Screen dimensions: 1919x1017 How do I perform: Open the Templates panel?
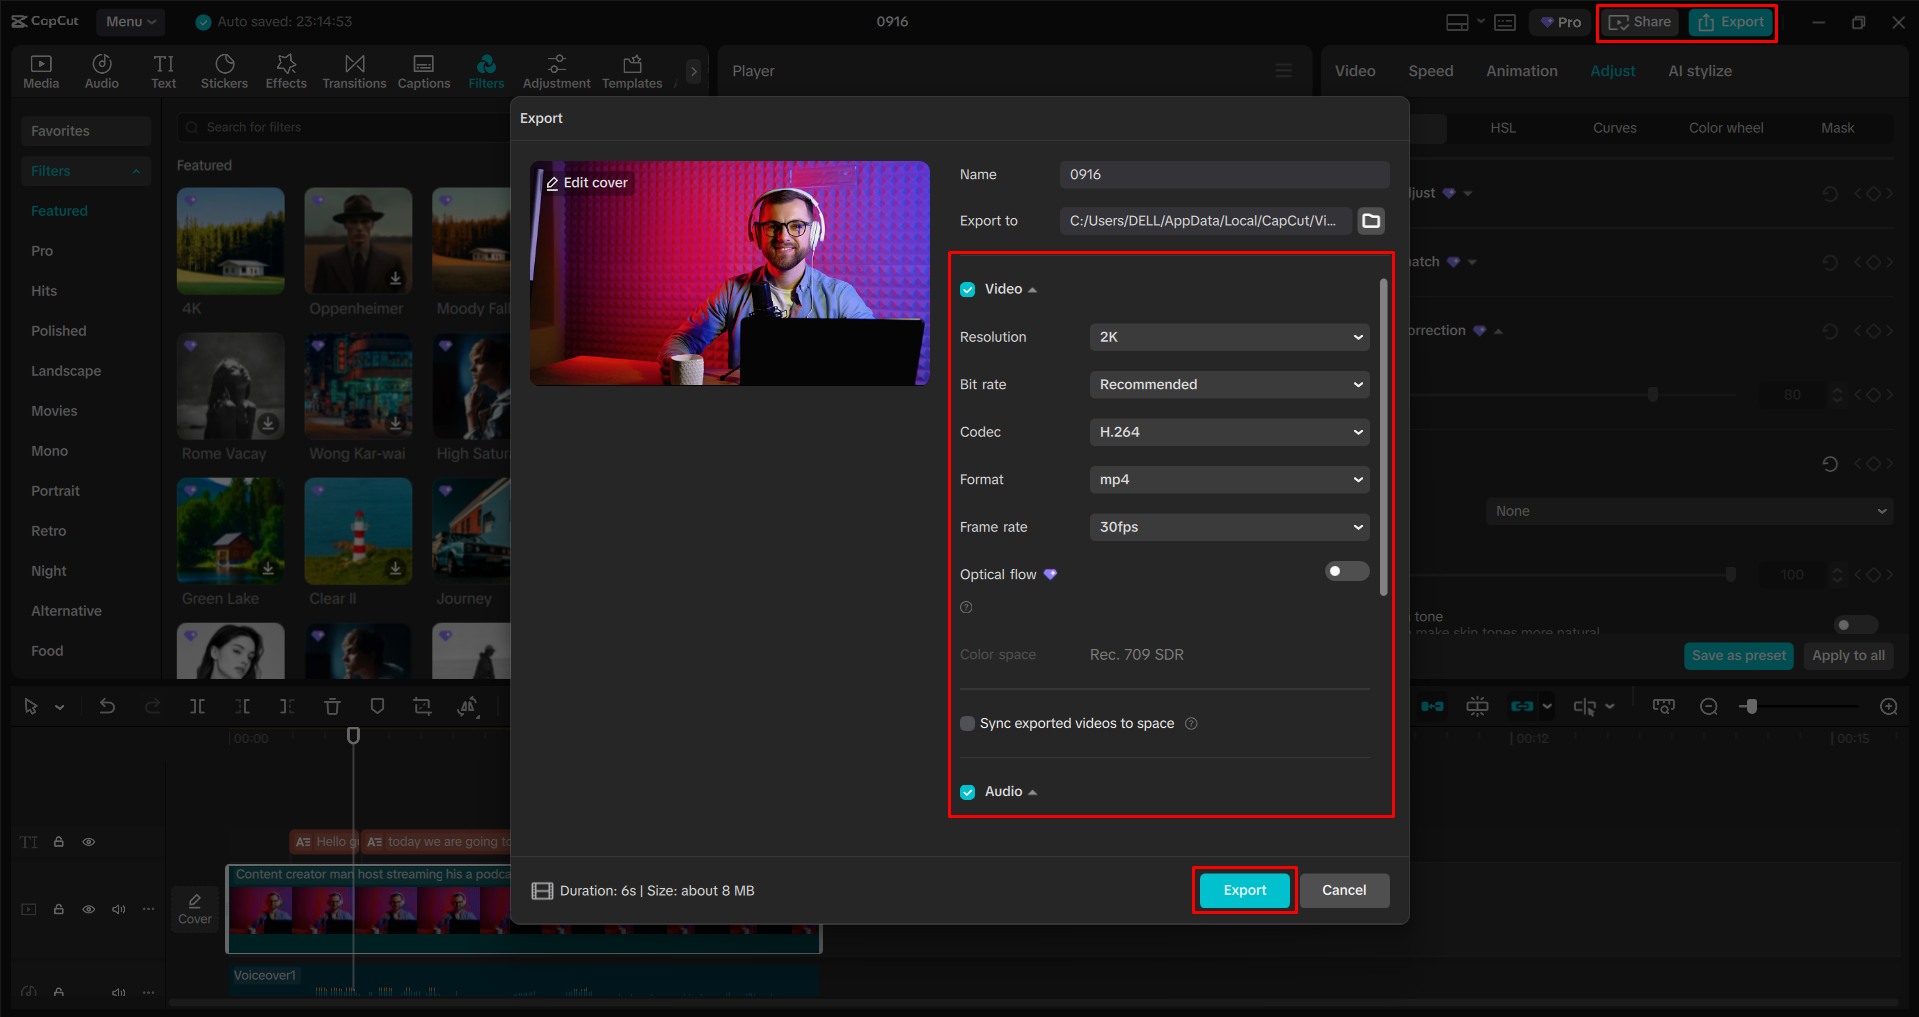[x=631, y=70]
